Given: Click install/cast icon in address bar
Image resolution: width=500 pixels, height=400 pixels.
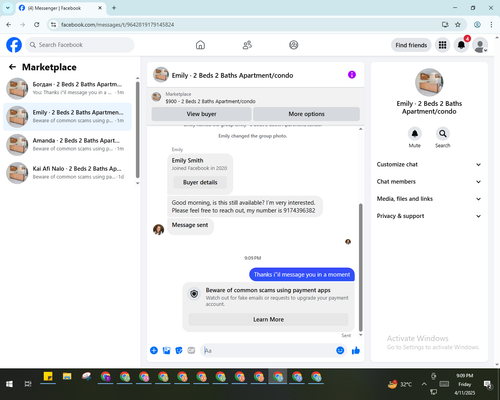Looking at the screenshot, I should click(x=445, y=25).
